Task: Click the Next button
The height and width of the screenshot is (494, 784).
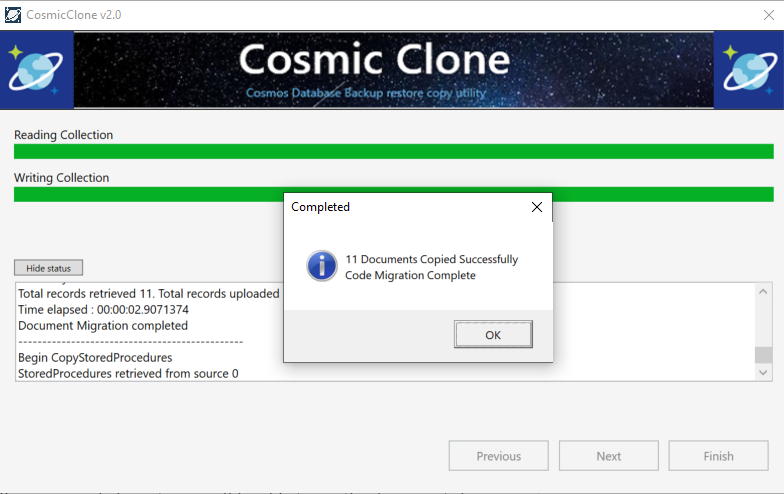Action: pyautogui.click(x=608, y=456)
